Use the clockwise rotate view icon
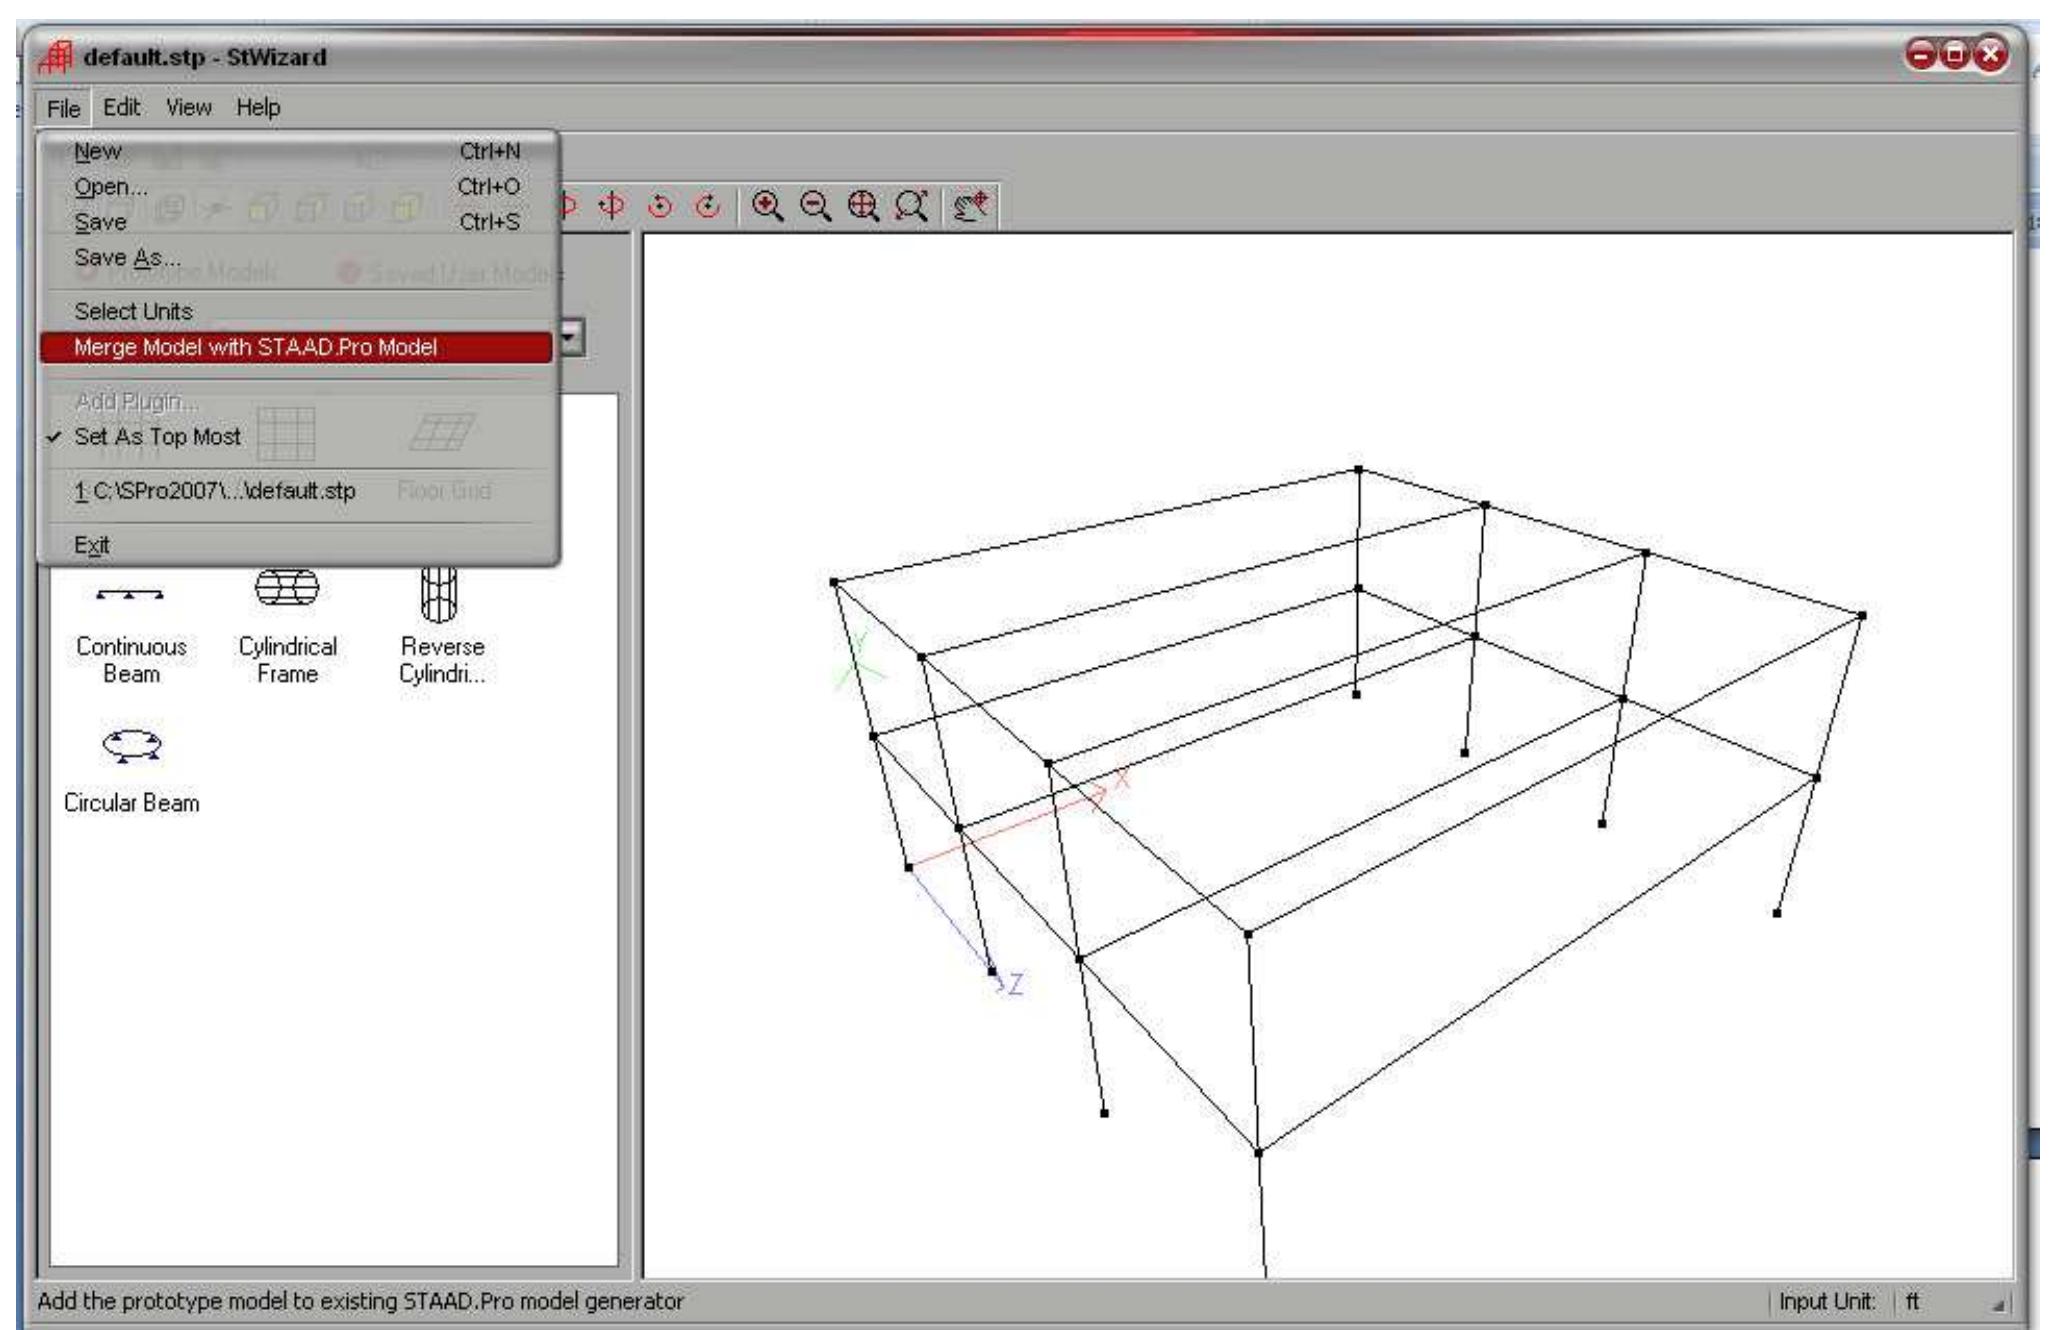 (x=708, y=207)
